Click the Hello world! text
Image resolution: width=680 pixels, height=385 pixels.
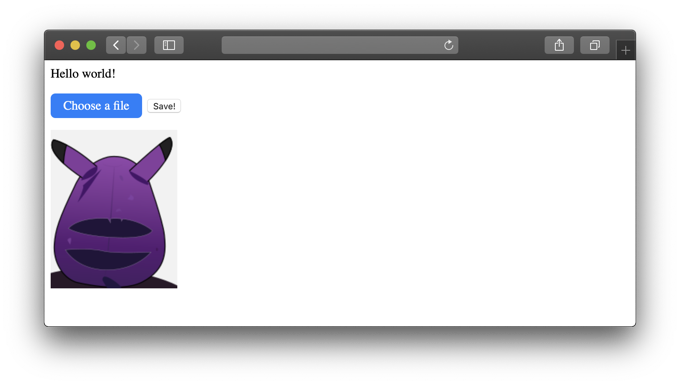83,74
